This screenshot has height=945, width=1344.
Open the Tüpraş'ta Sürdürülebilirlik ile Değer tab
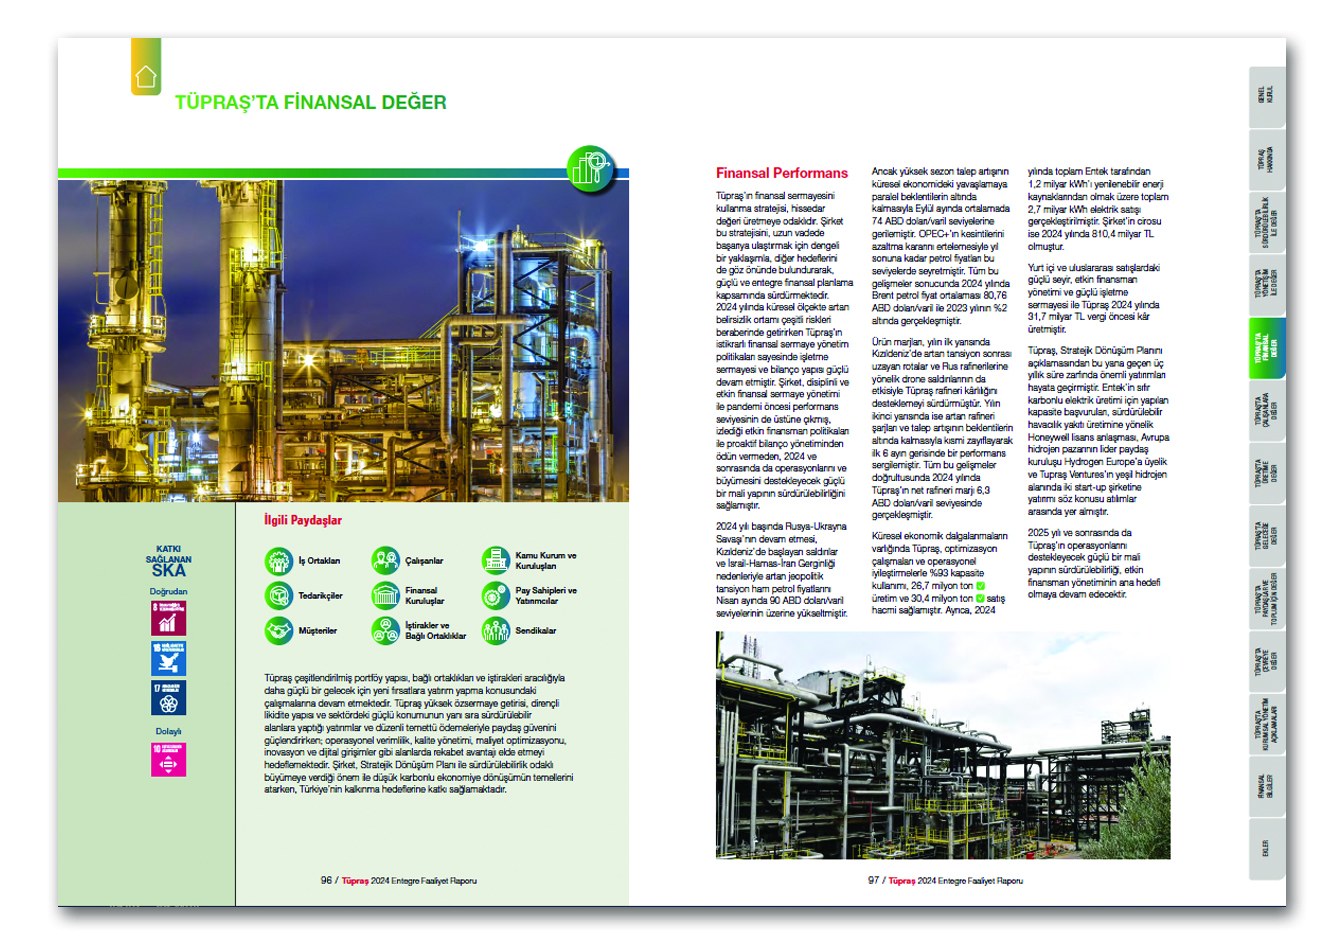1267,222
